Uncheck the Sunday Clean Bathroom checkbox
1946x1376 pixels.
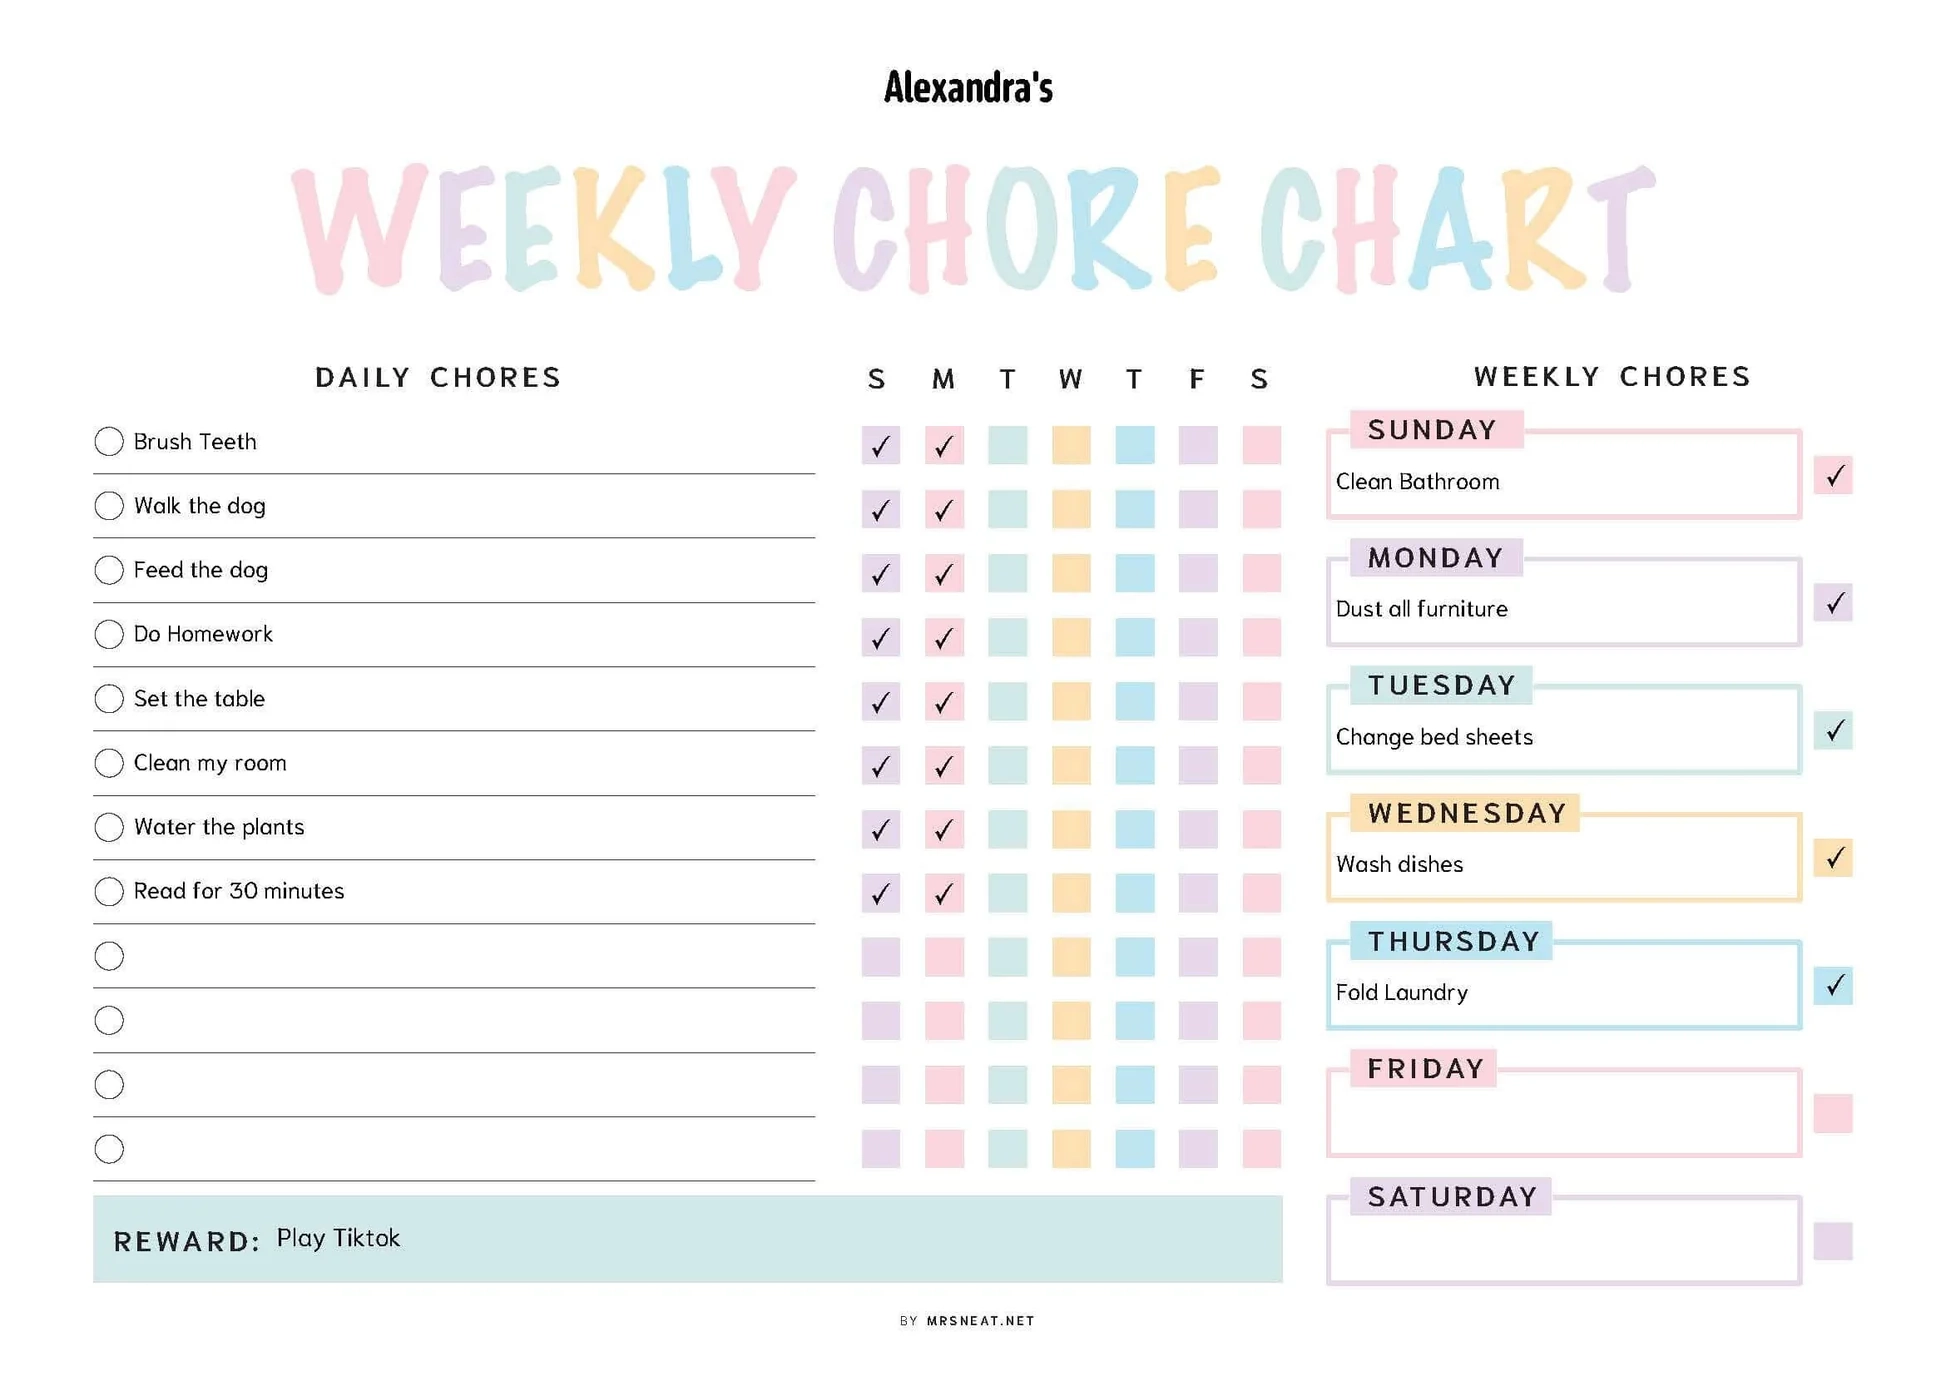(1832, 476)
